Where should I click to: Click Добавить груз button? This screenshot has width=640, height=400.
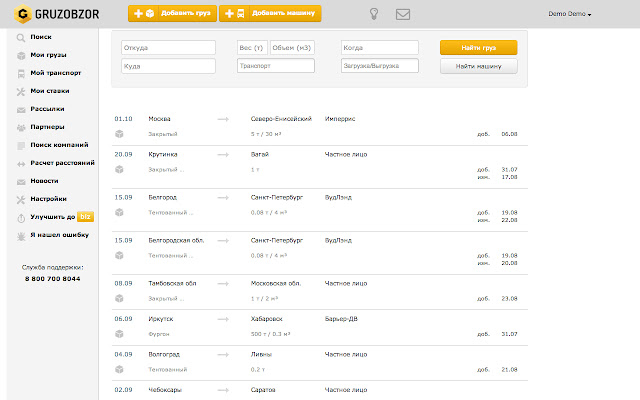point(172,13)
